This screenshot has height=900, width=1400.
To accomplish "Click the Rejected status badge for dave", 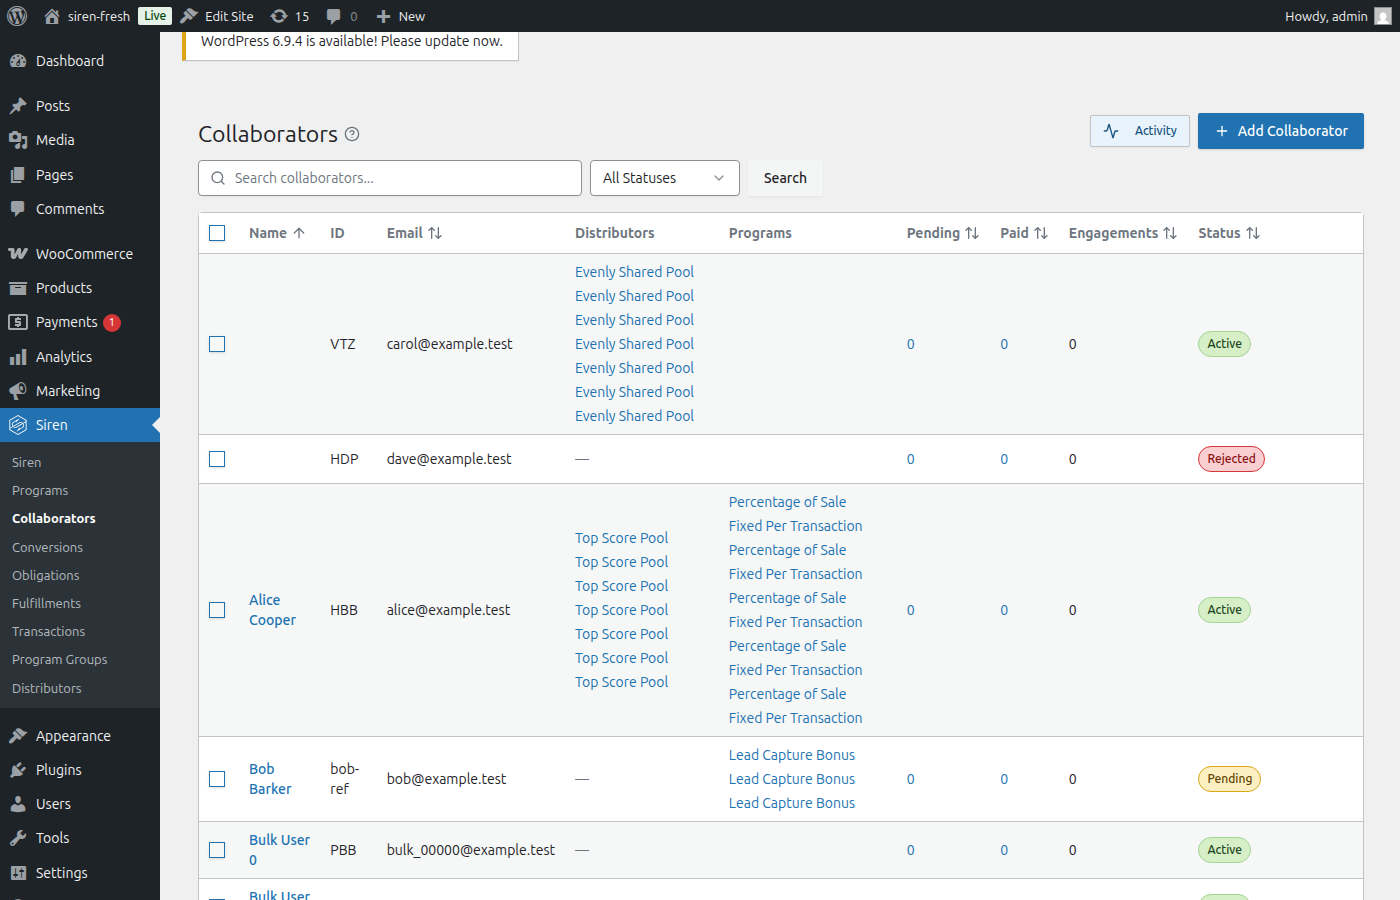I will [1231, 459].
